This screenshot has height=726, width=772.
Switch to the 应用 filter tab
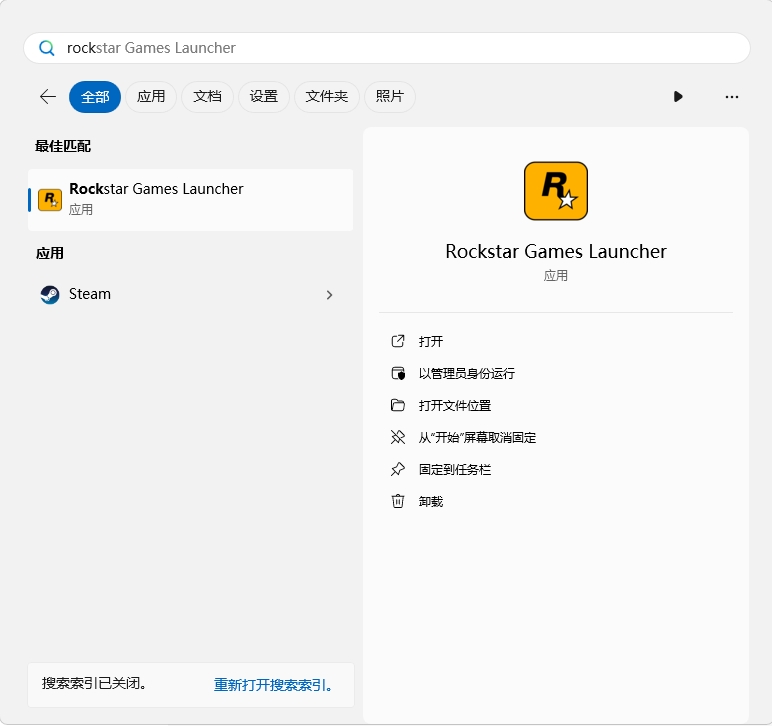[151, 97]
